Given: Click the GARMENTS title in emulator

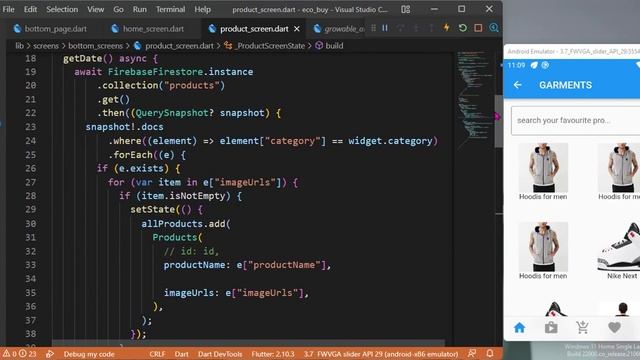Looking at the screenshot, I should (565, 85).
